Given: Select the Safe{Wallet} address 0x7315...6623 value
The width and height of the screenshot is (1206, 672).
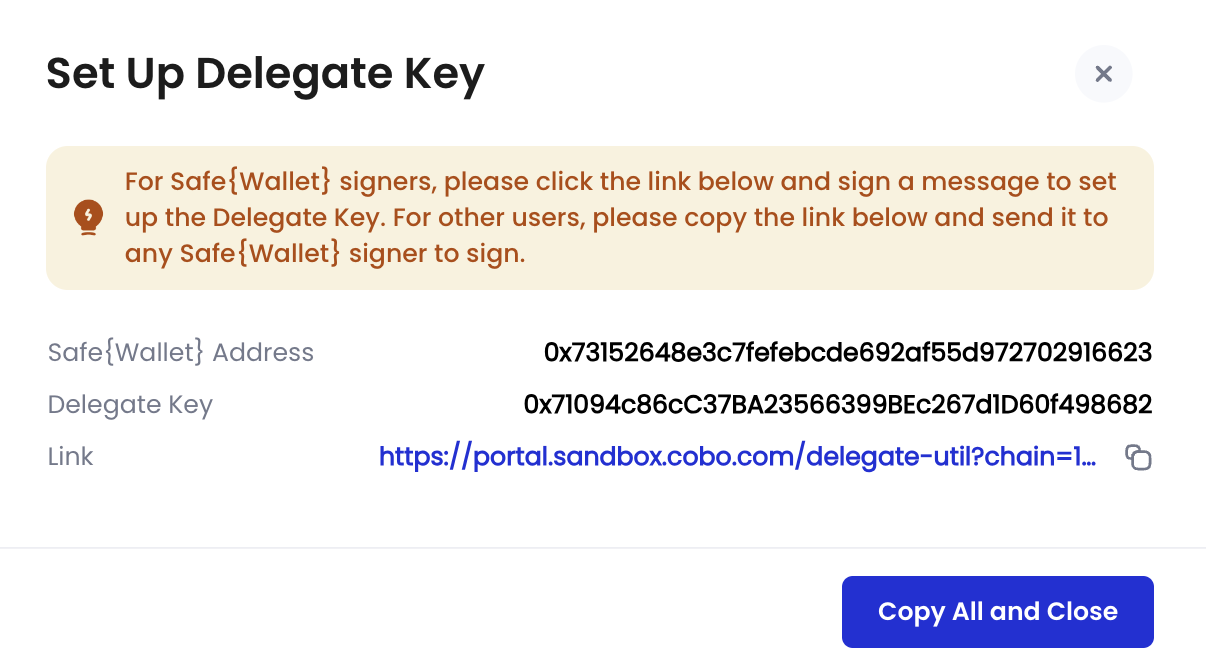Looking at the screenshot, I should click(848, 352).
